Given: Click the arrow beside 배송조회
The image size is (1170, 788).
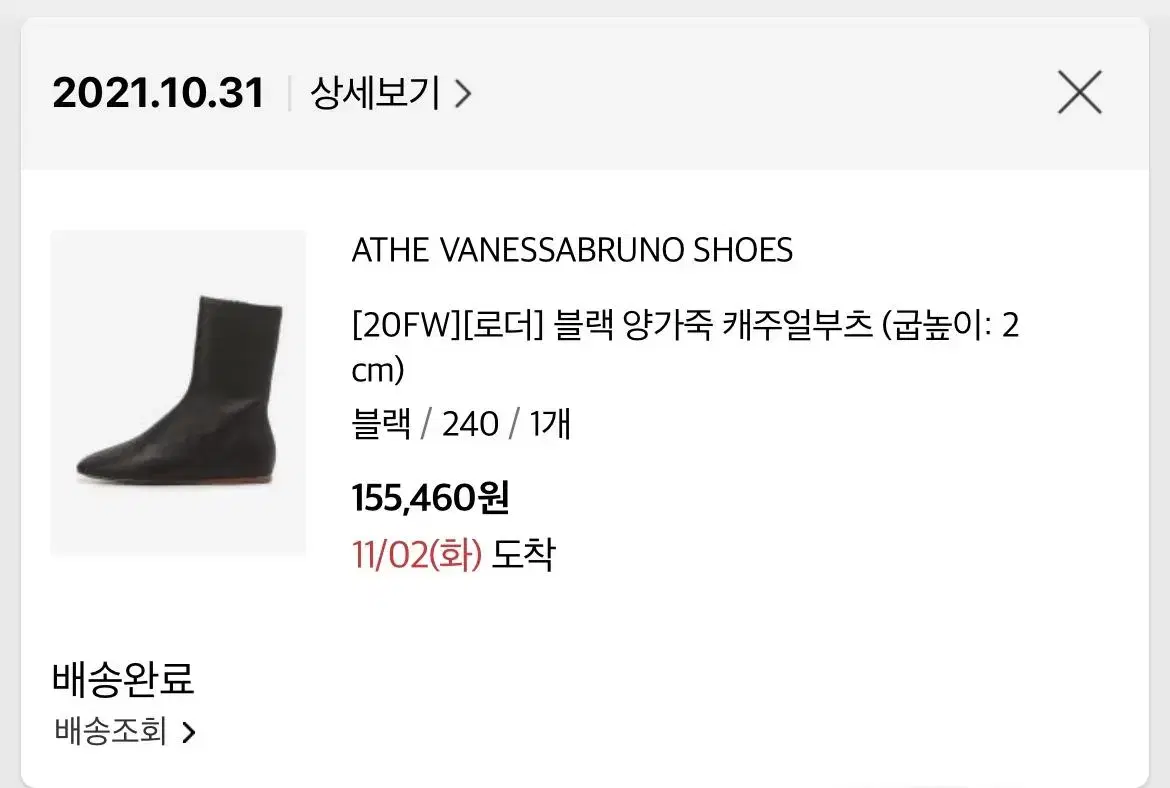Looking at the screenshot, I should [x=189, y=732].
